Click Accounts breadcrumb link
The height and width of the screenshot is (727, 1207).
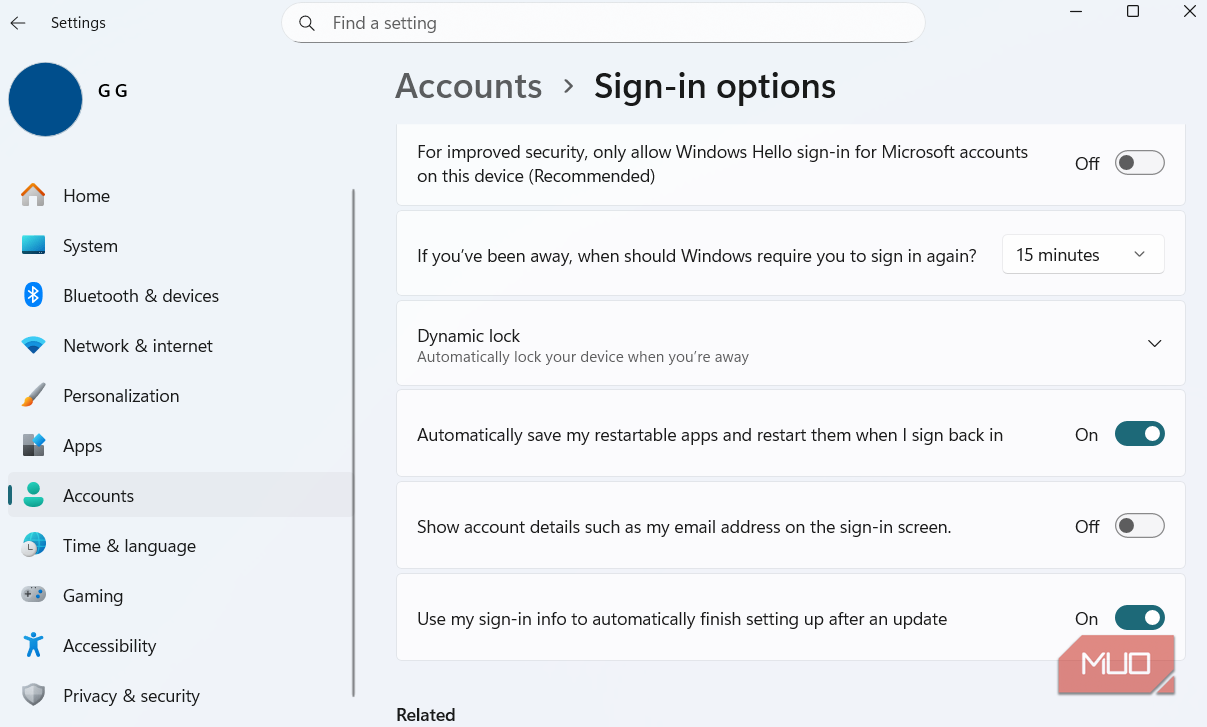coord(469,87)
